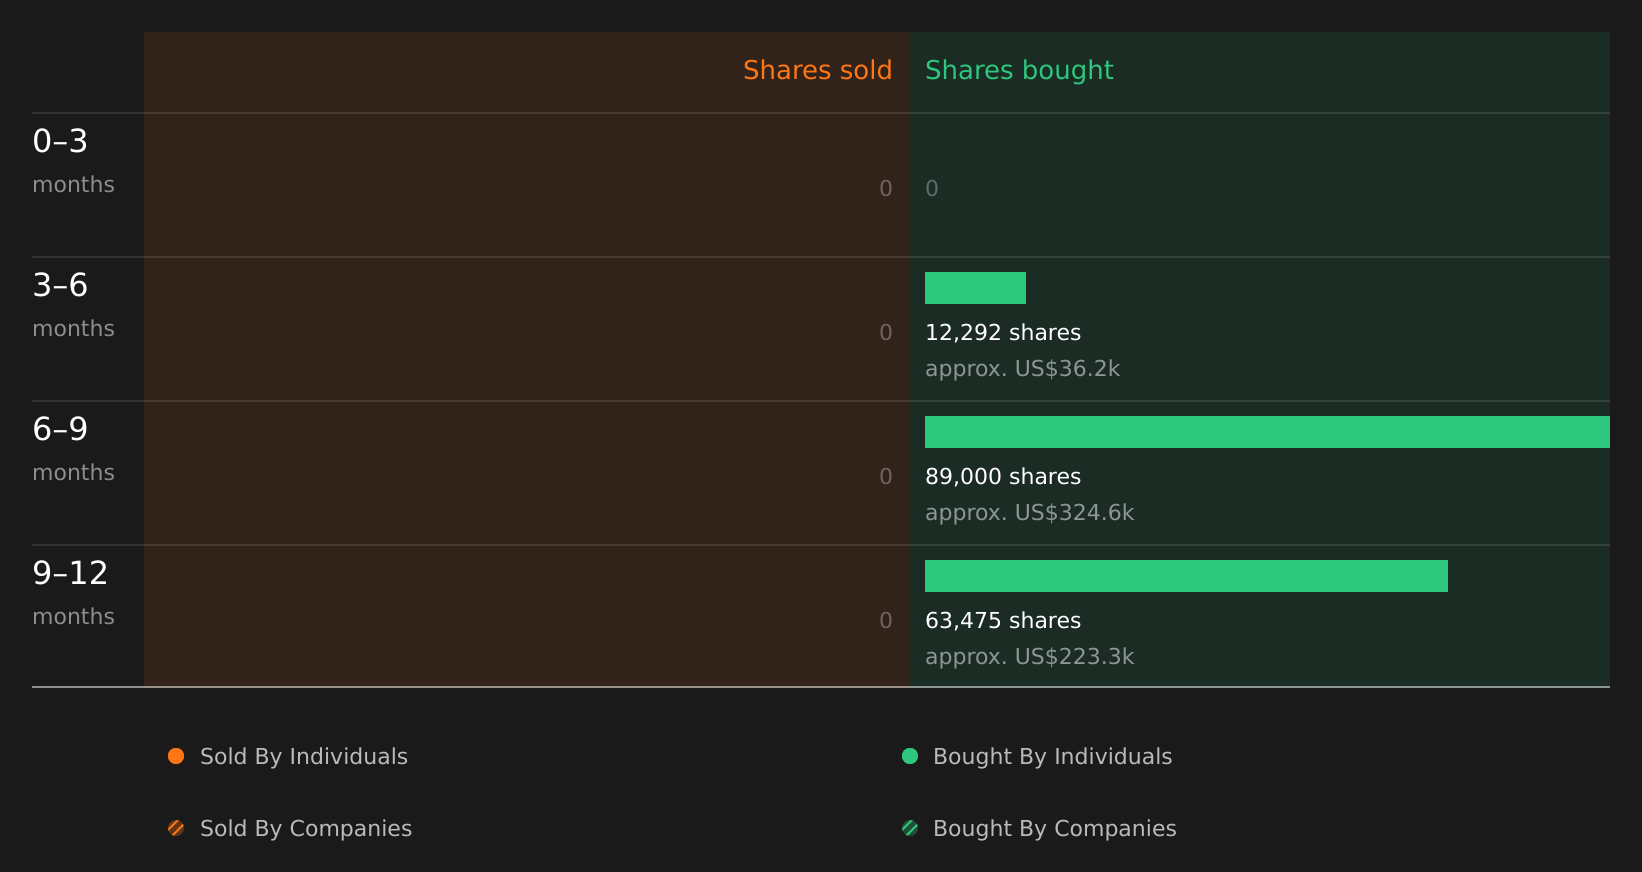Select the 3–6 months row label
Screen dimensions: 1642x872
click(73, 305)
